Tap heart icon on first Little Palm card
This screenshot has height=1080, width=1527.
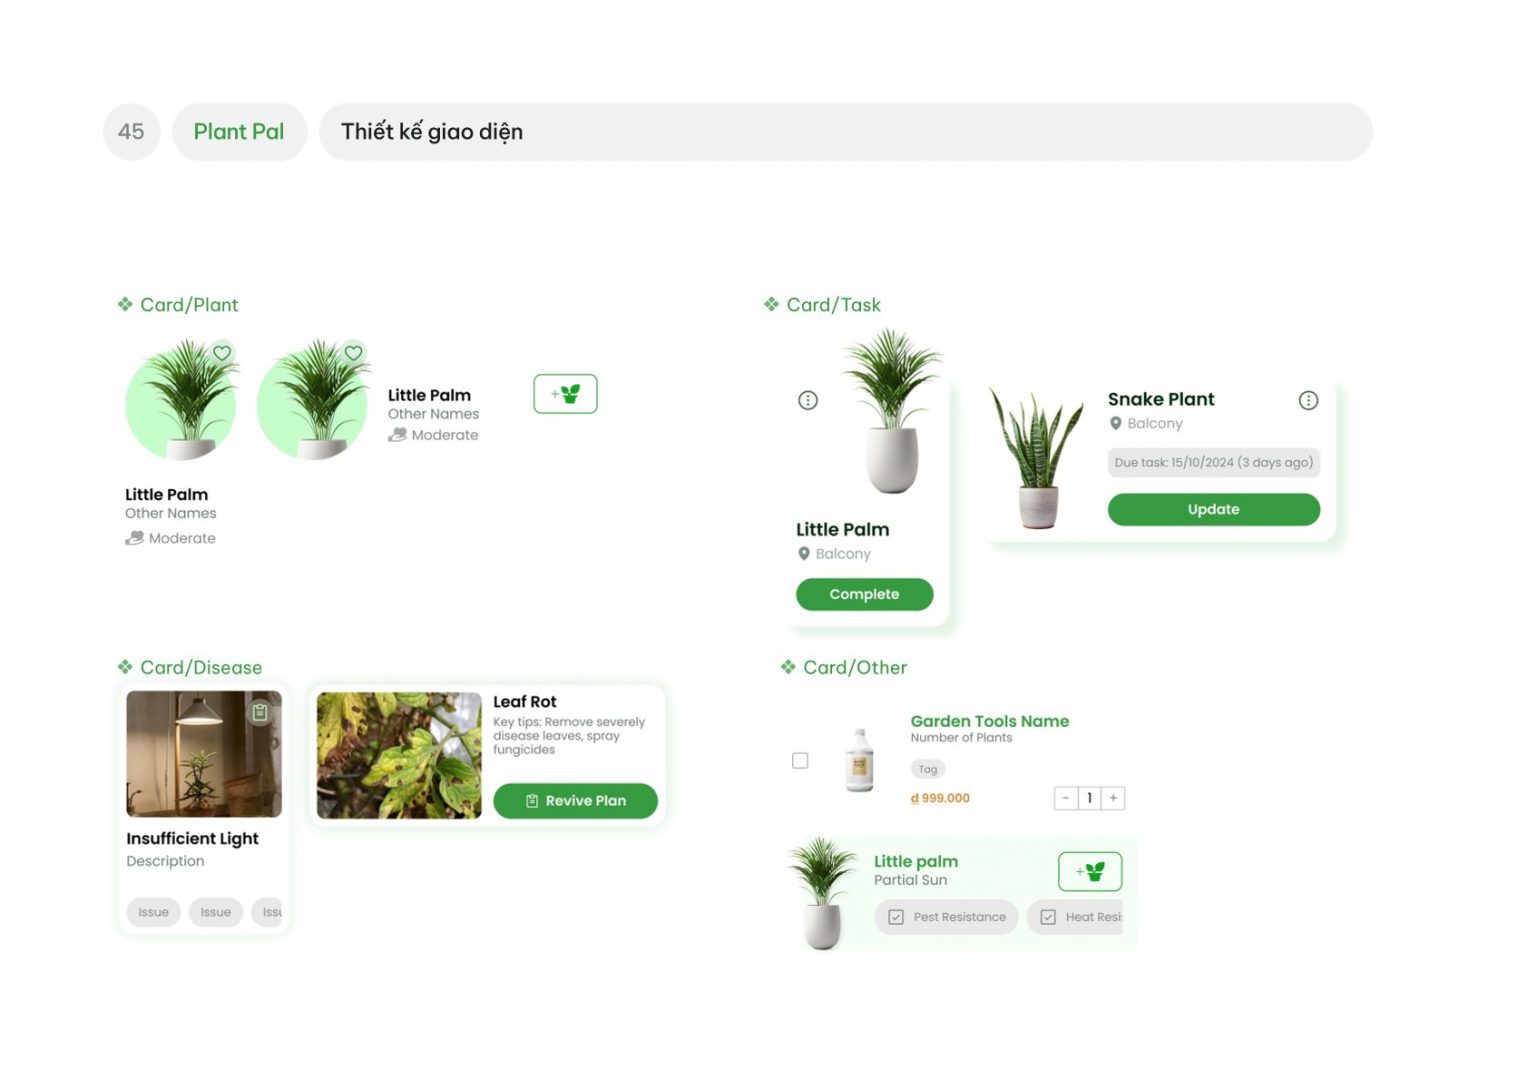(x=222, y=353)
